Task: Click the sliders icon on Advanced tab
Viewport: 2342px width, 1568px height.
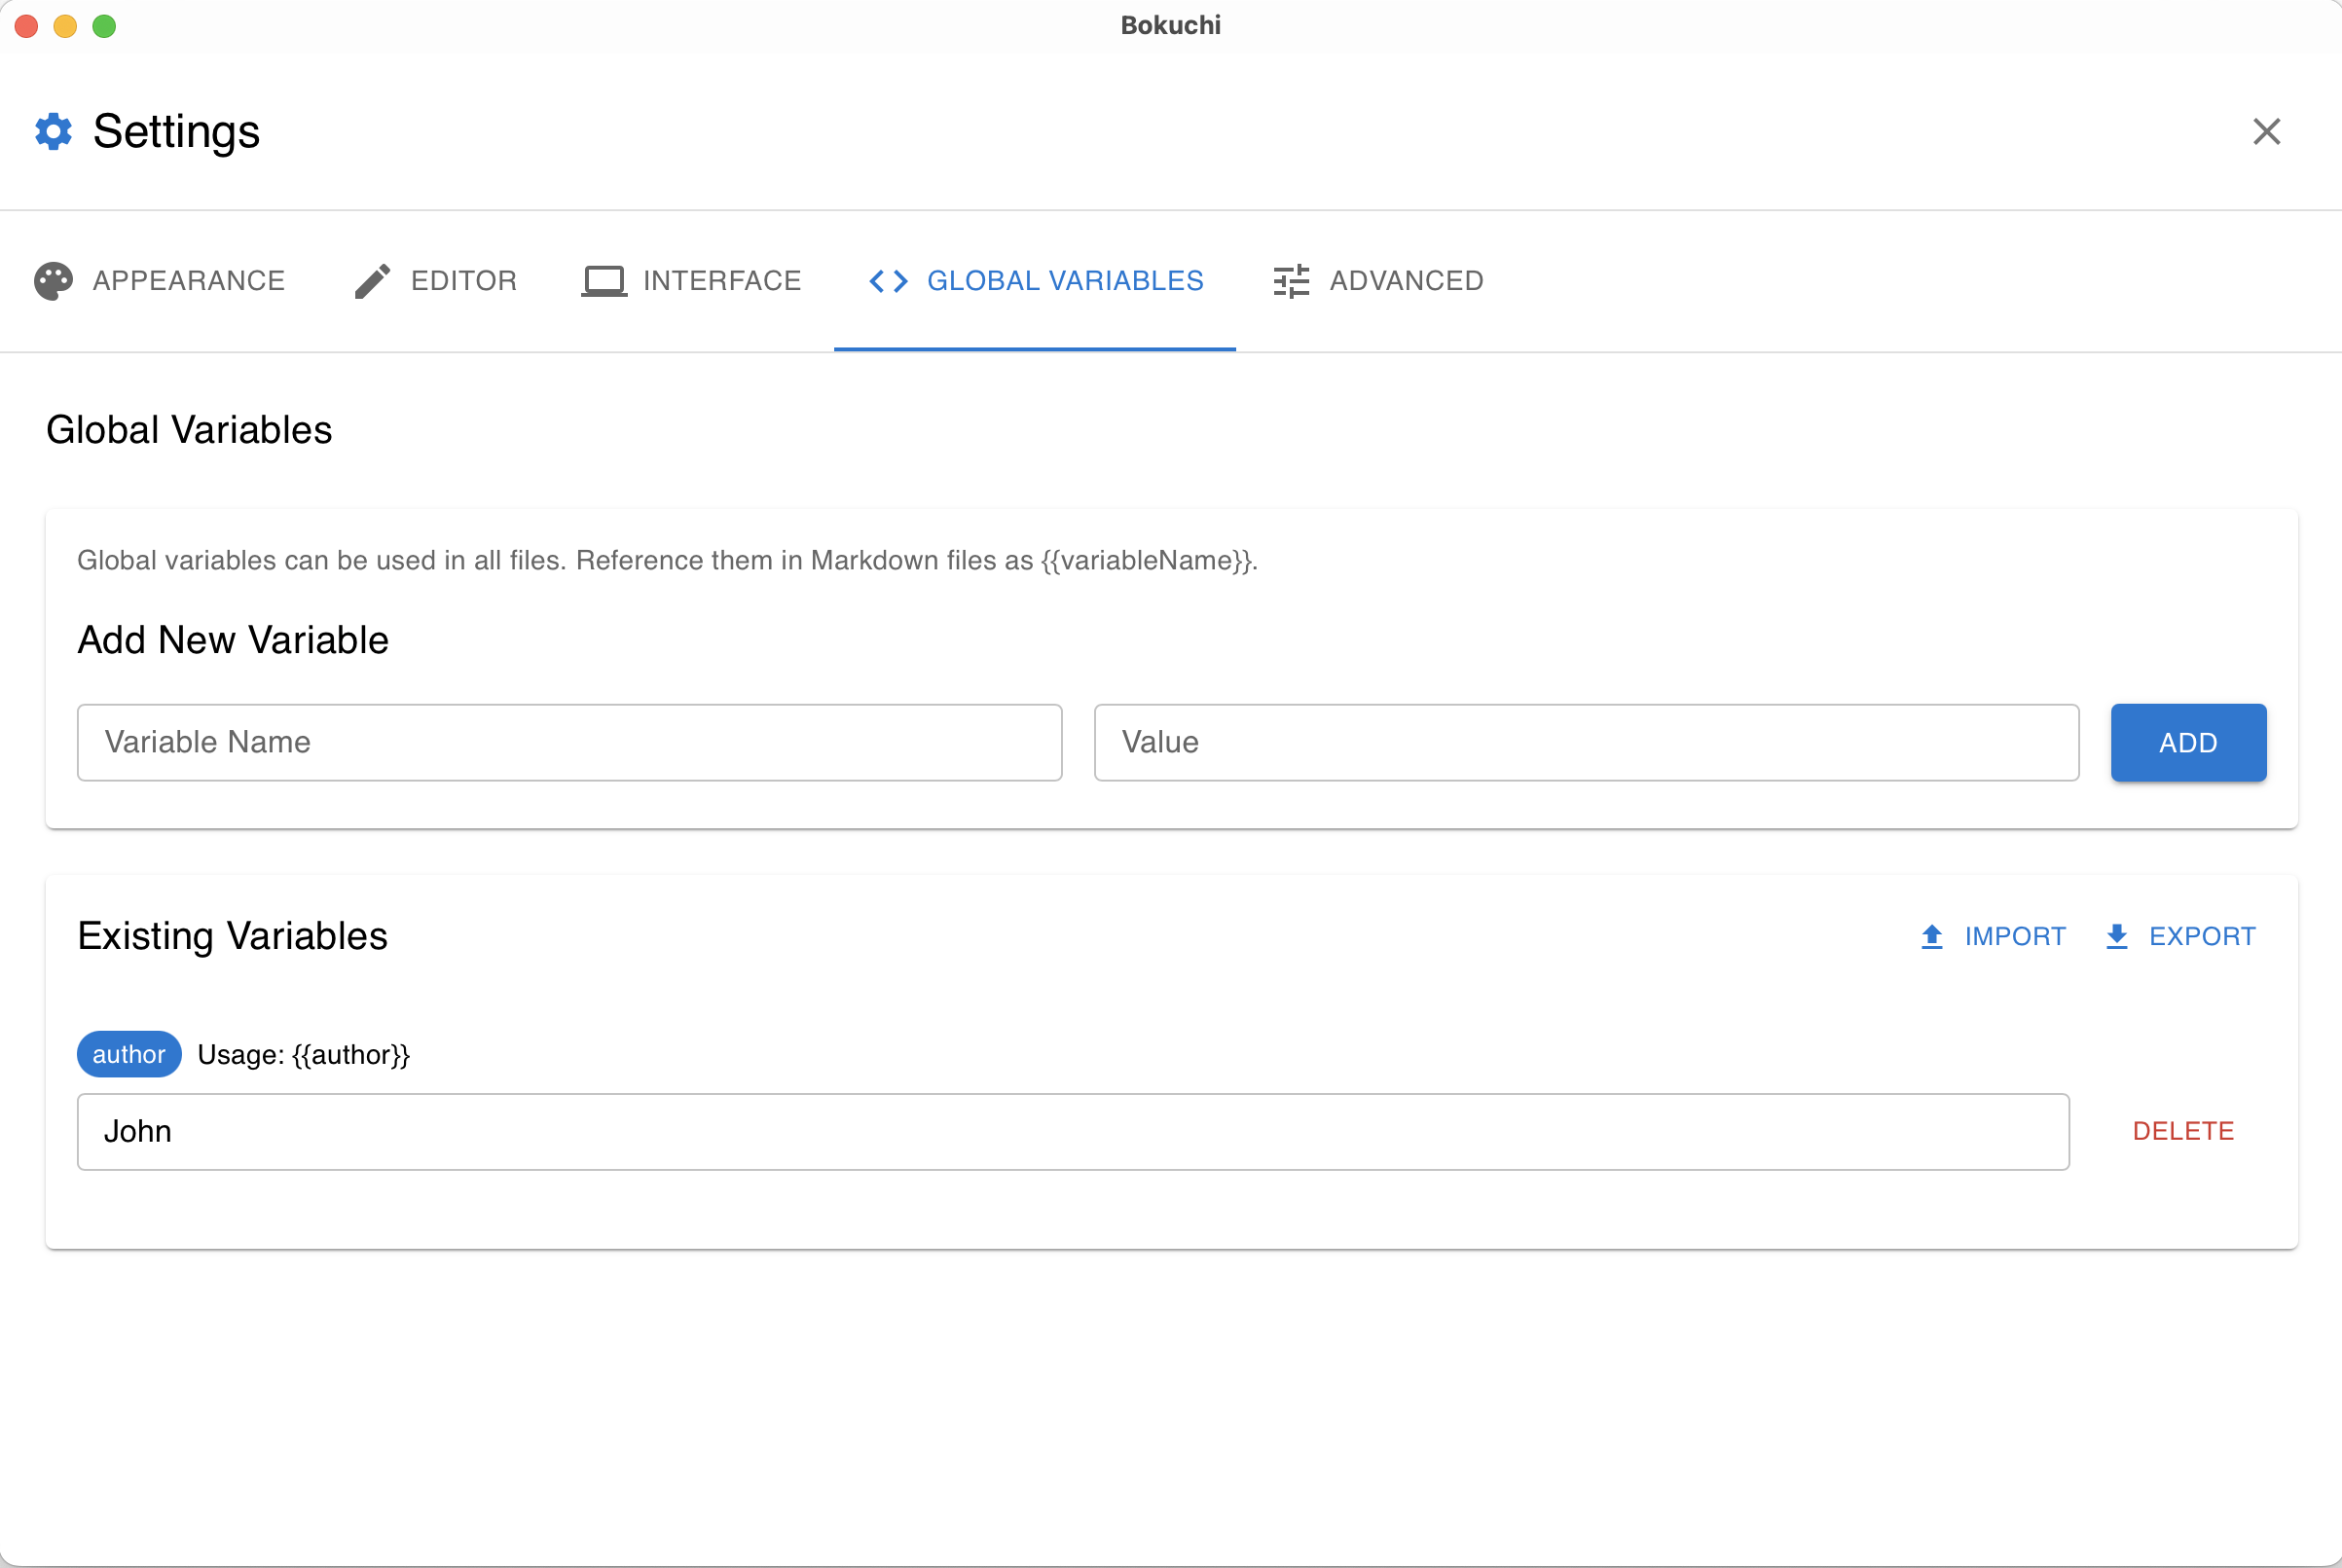Action: 1289,280
